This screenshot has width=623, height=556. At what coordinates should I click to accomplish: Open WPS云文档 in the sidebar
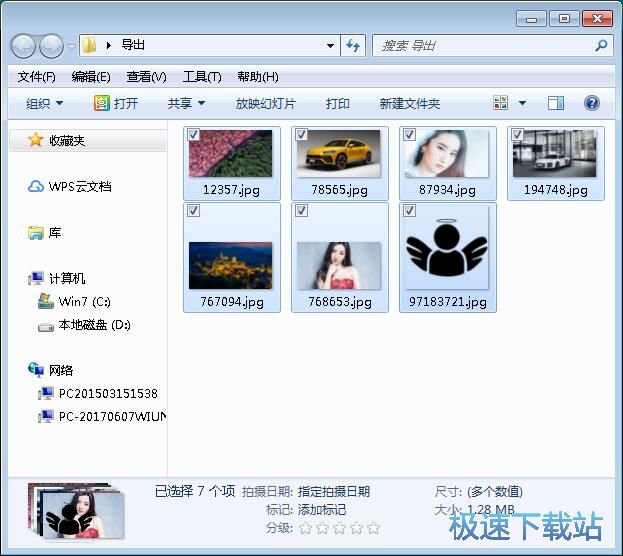(80, 186)
